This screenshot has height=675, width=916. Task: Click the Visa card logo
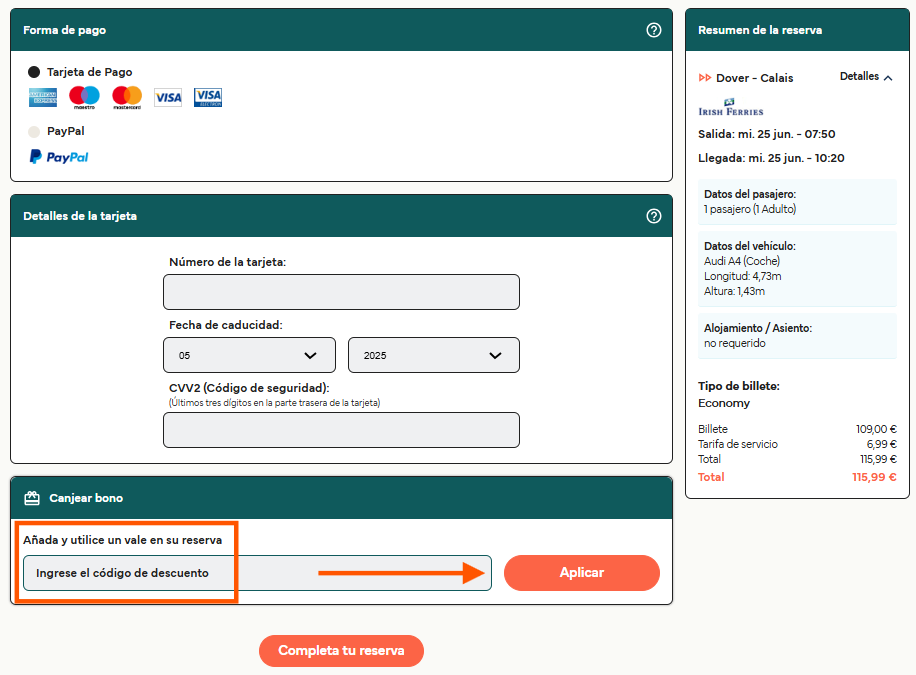tap(168, 97)
